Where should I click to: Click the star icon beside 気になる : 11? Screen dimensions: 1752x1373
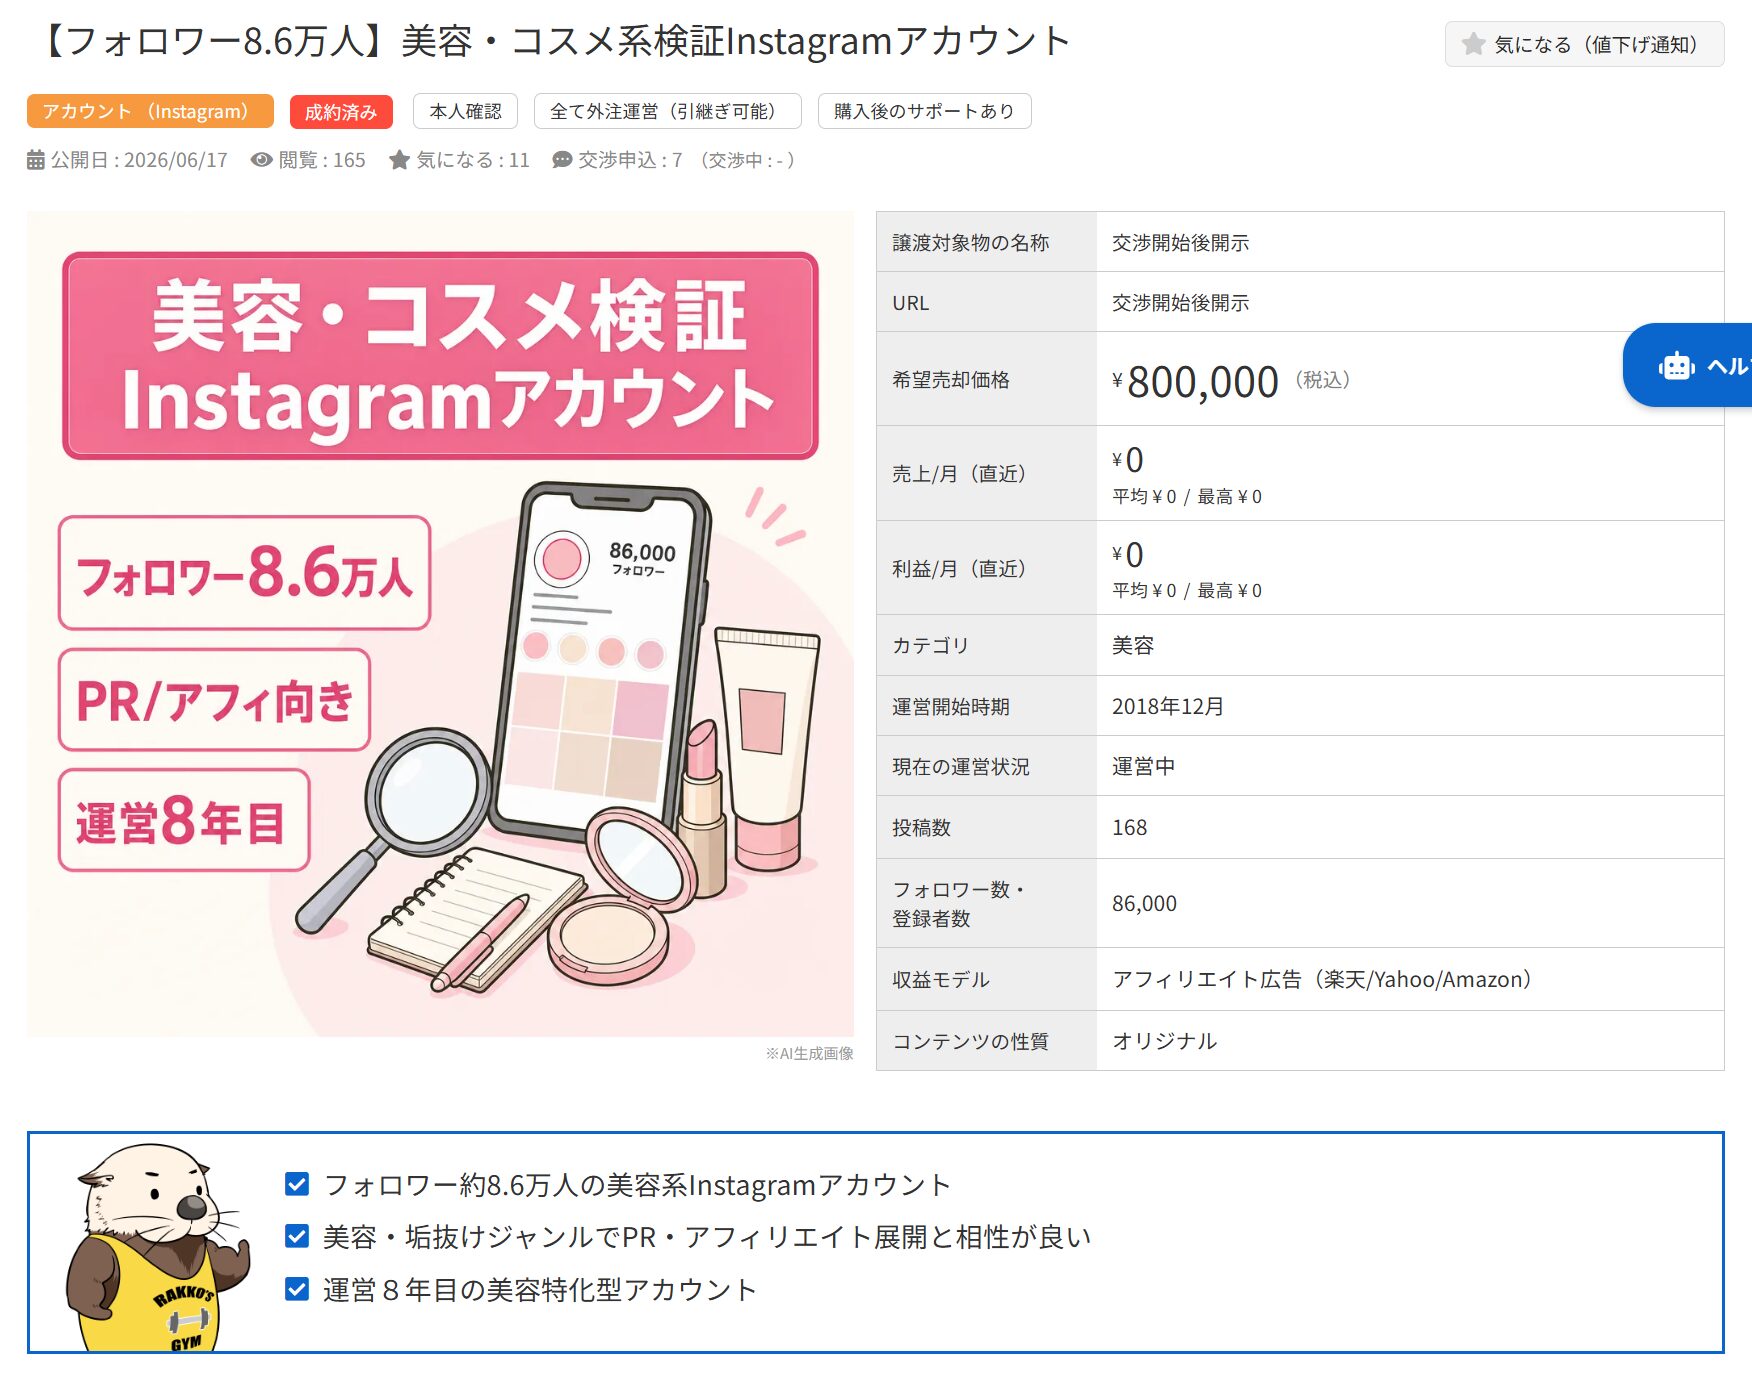399,160
